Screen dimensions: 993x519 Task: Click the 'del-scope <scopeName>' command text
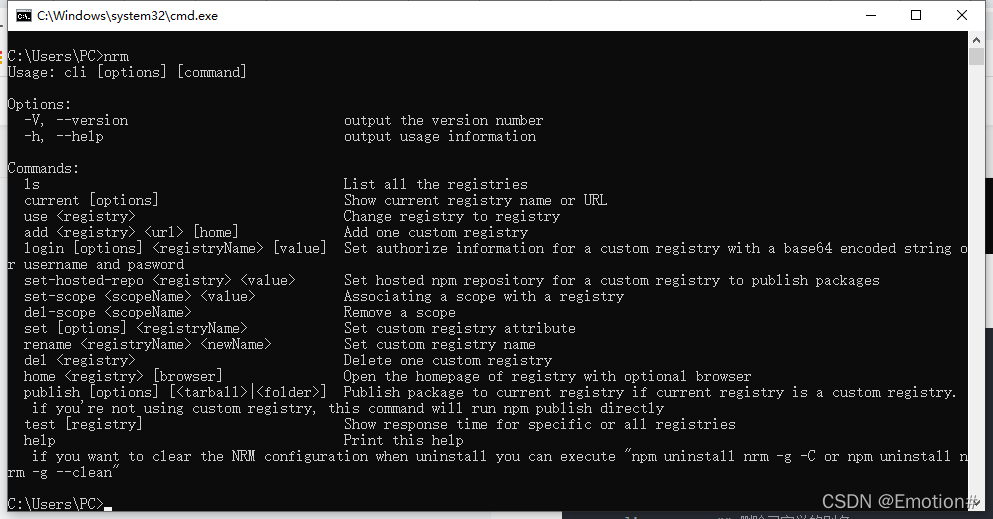click(108, 312)
